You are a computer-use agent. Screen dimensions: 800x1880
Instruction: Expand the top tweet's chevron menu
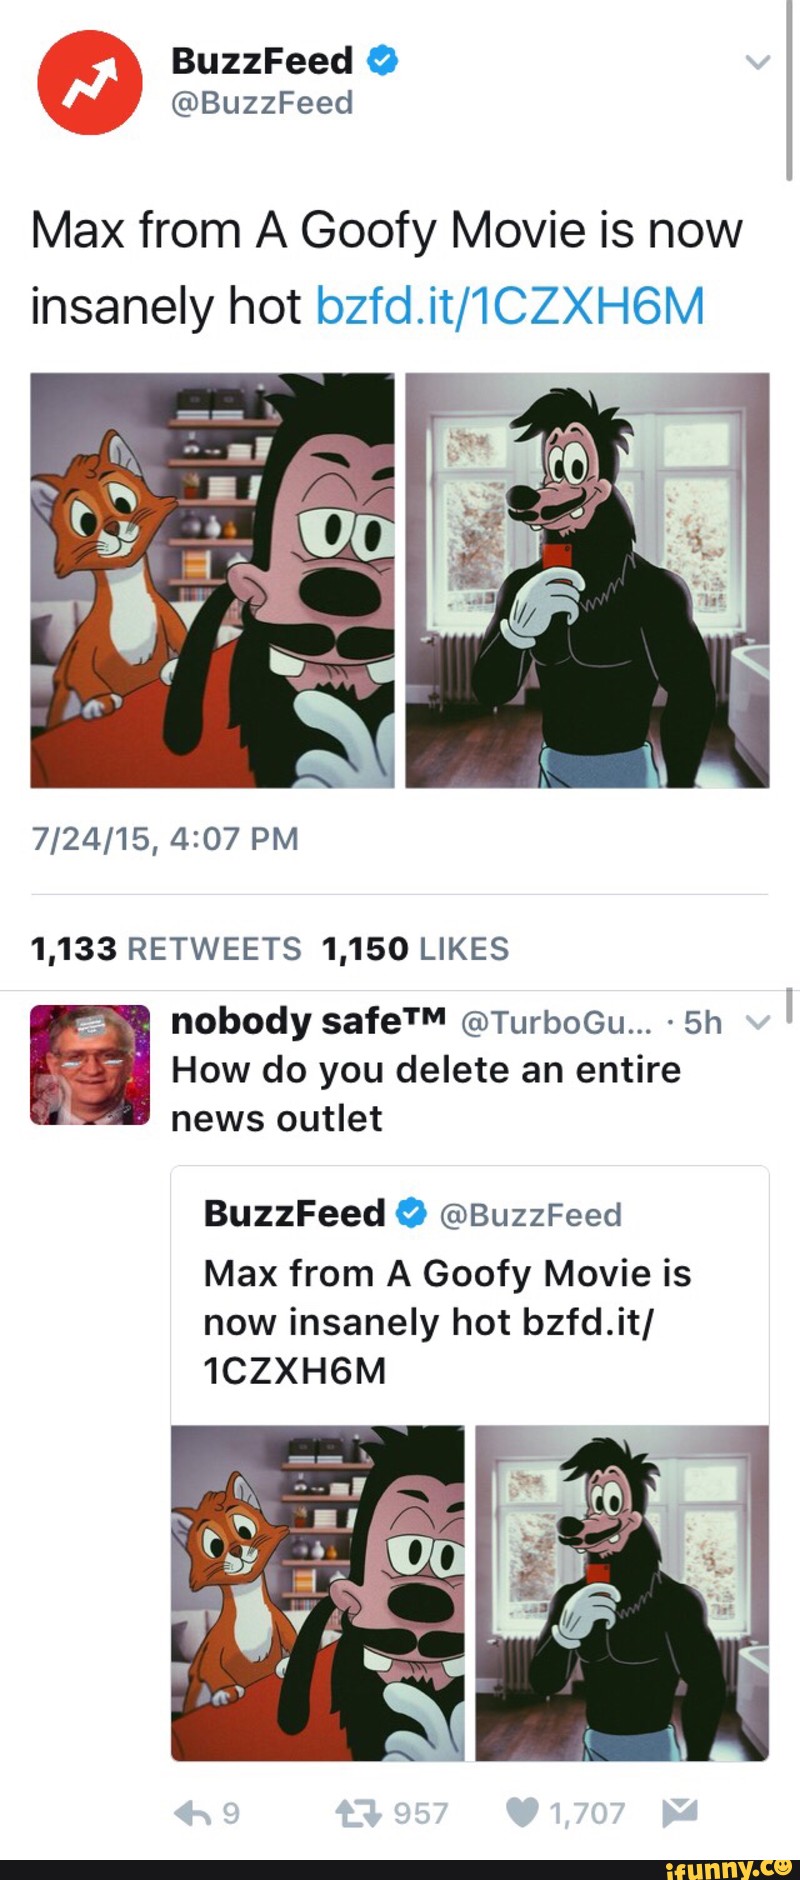click(759, 62)
